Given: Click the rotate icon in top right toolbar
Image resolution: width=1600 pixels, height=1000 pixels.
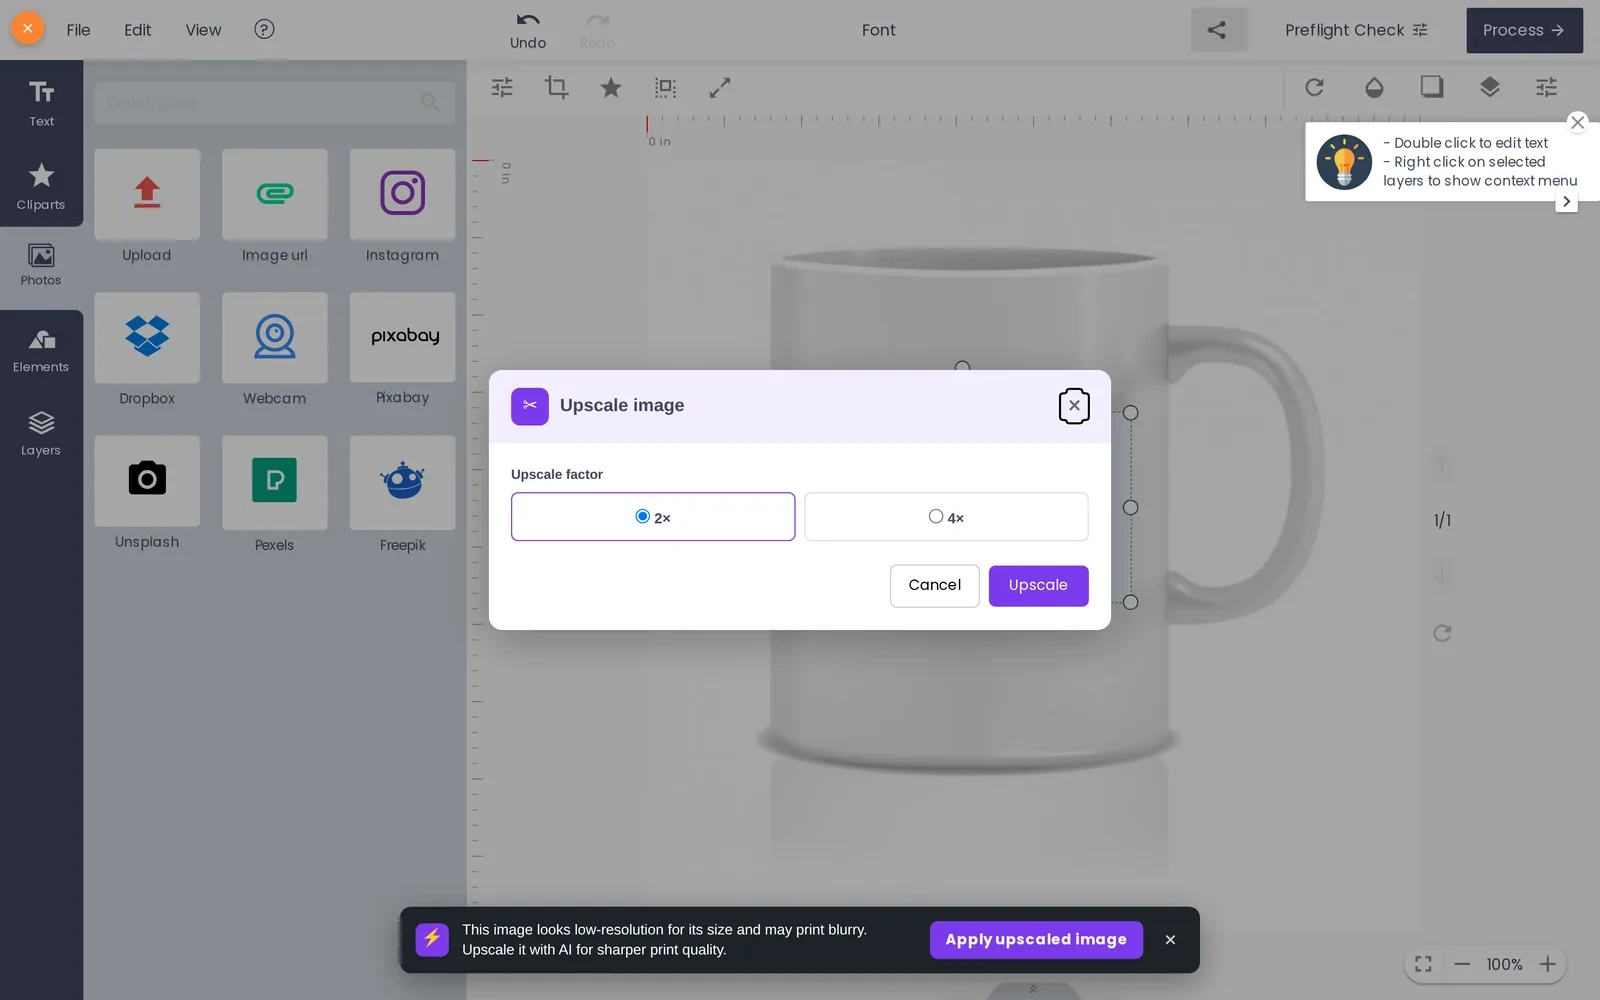Looking at the screenshot, I should (1314, 87).
